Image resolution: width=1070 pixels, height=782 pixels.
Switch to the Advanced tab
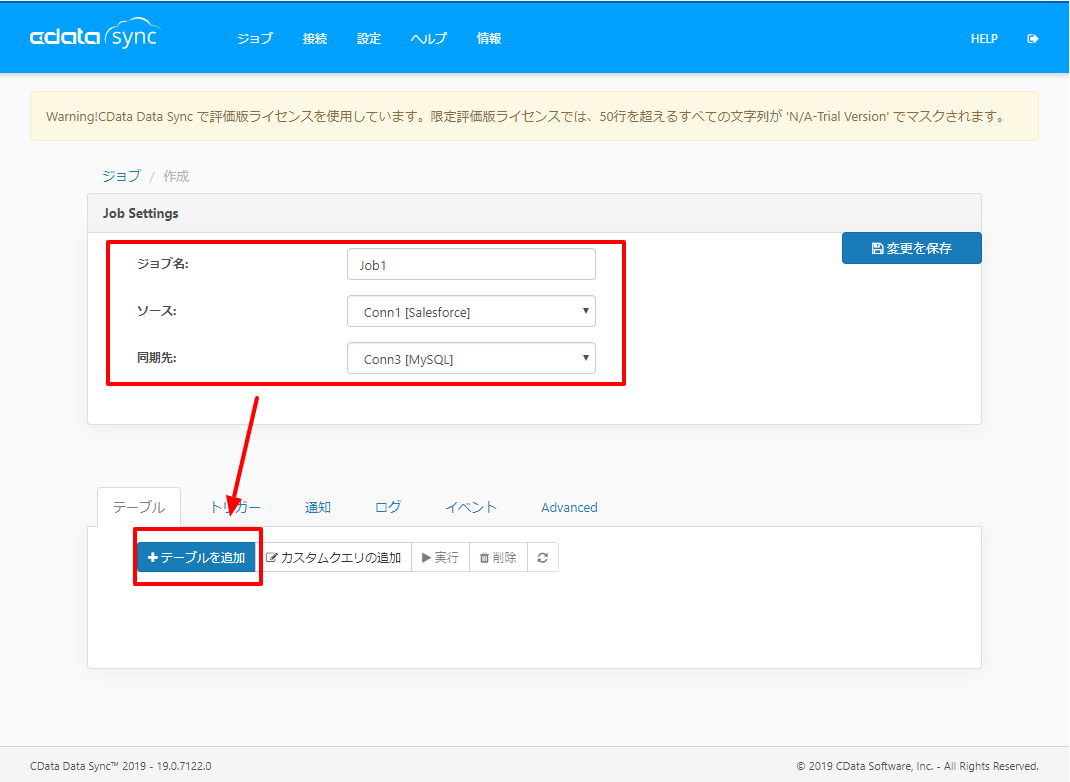tap(569, 507)
